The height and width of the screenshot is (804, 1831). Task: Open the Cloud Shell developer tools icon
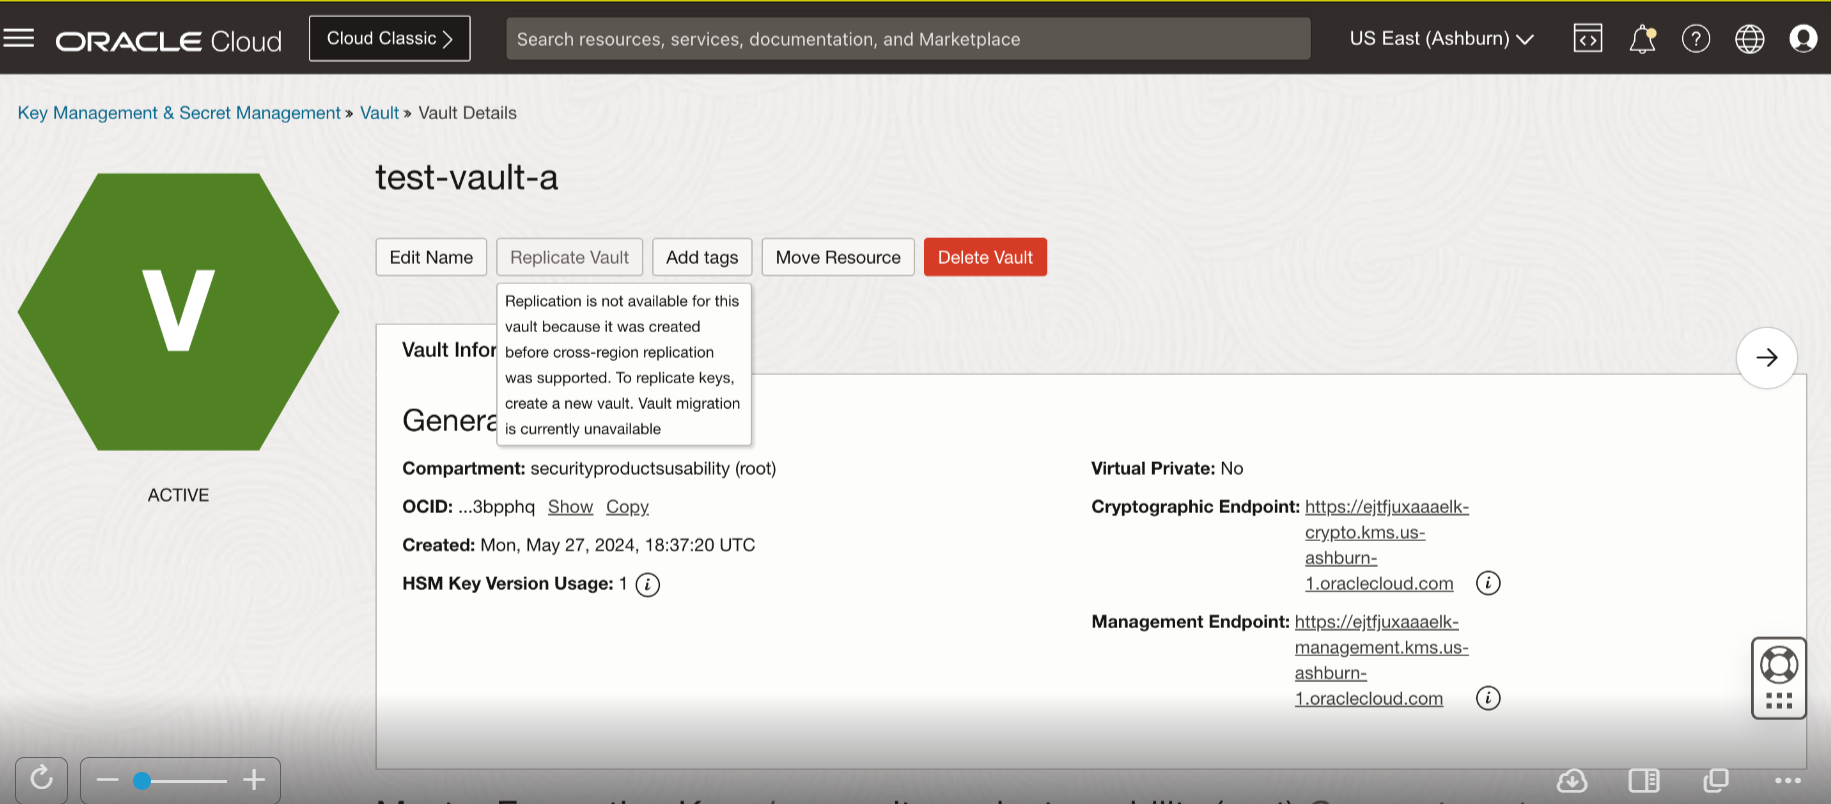click(x=1587, y=39)
